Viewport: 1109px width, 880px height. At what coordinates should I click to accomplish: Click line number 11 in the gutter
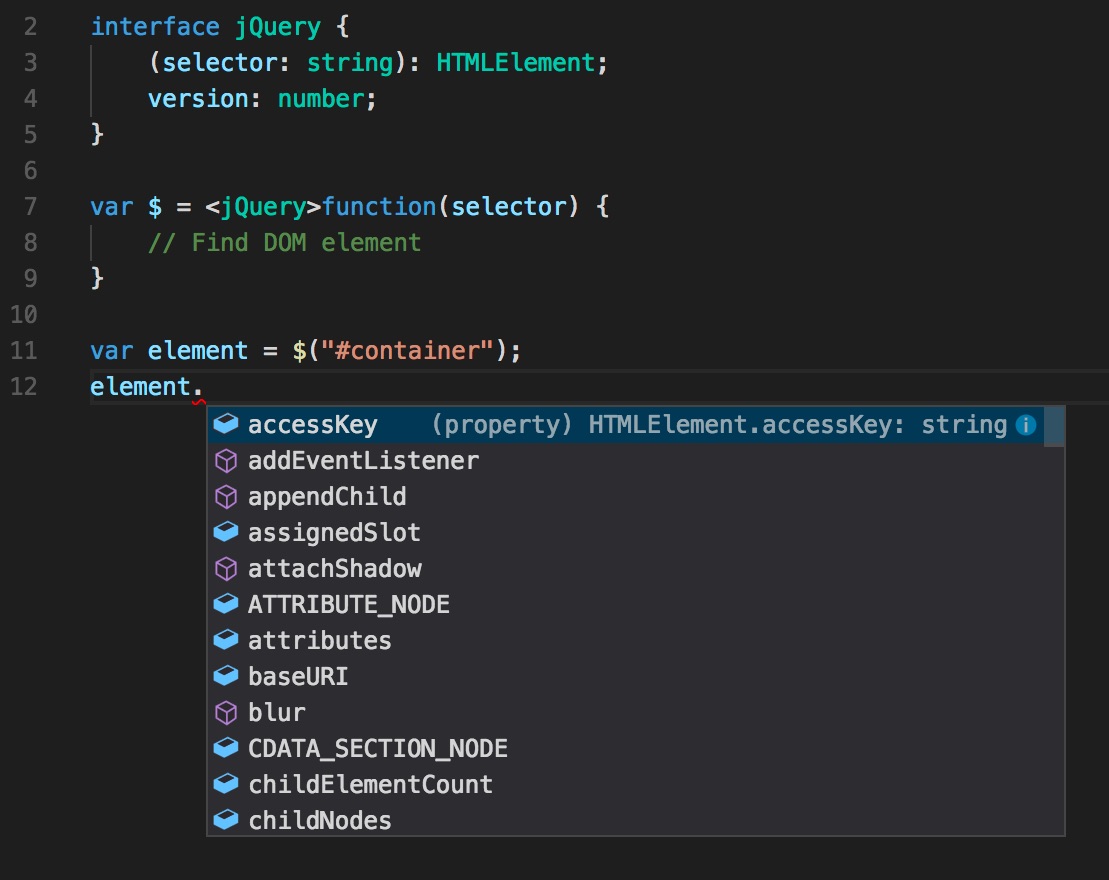click(x=23, y=351)
